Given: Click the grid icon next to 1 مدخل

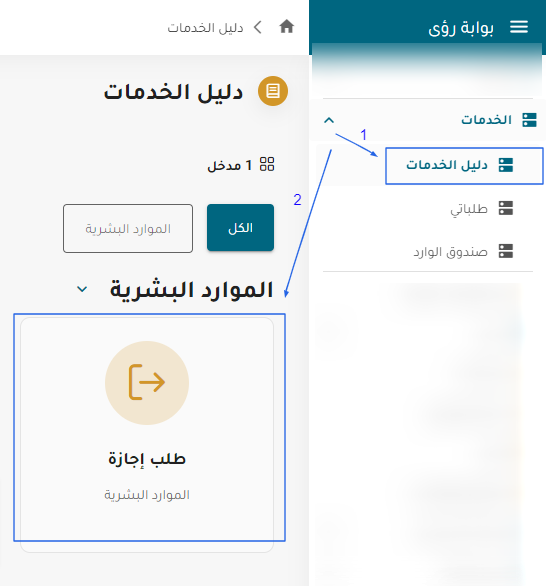Looking at the screenshot, I should tap(267, 164).
